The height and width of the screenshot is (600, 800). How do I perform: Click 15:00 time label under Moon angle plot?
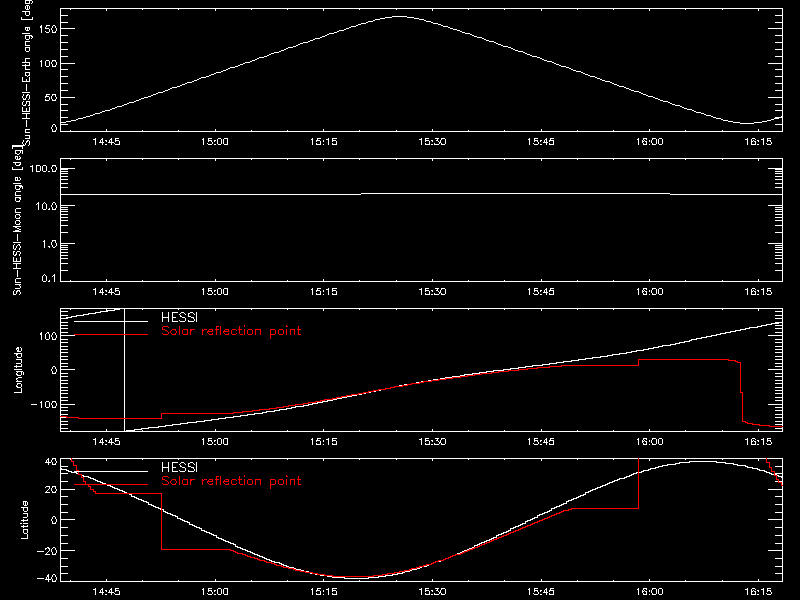click(215, 292)
